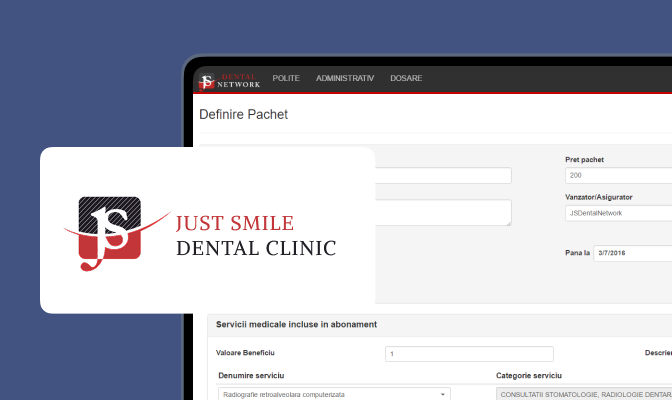Click the Valoare Beneficiu input field

pyautogui.click(x=469, y=354)
